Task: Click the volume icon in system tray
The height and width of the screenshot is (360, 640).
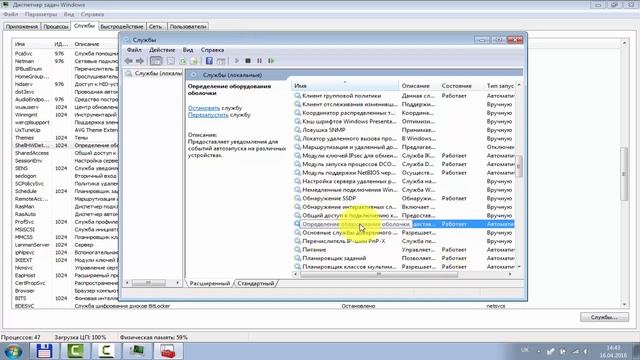Action: [x=586, y=351]
